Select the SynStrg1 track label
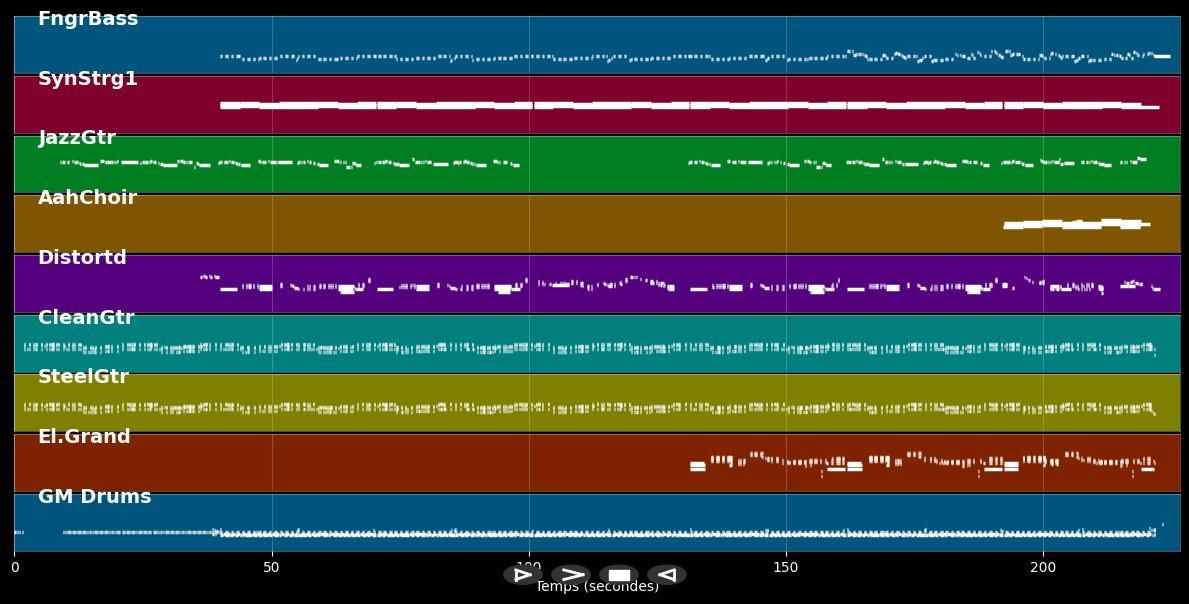This screenshot has height=604, width=1189. (87, 79)
